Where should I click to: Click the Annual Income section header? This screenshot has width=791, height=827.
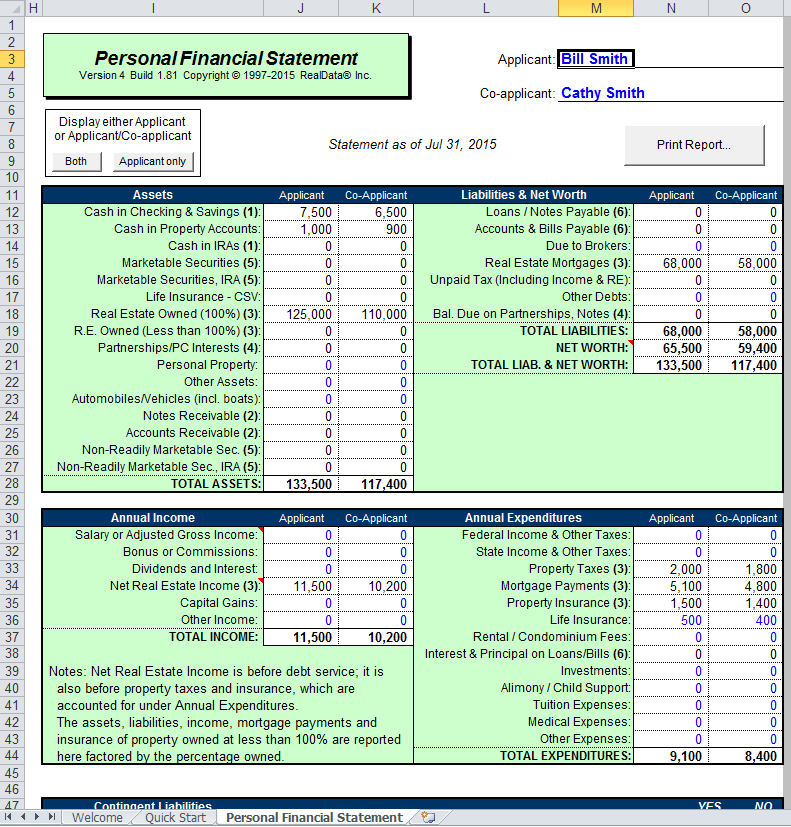click(x=153, y=518)
